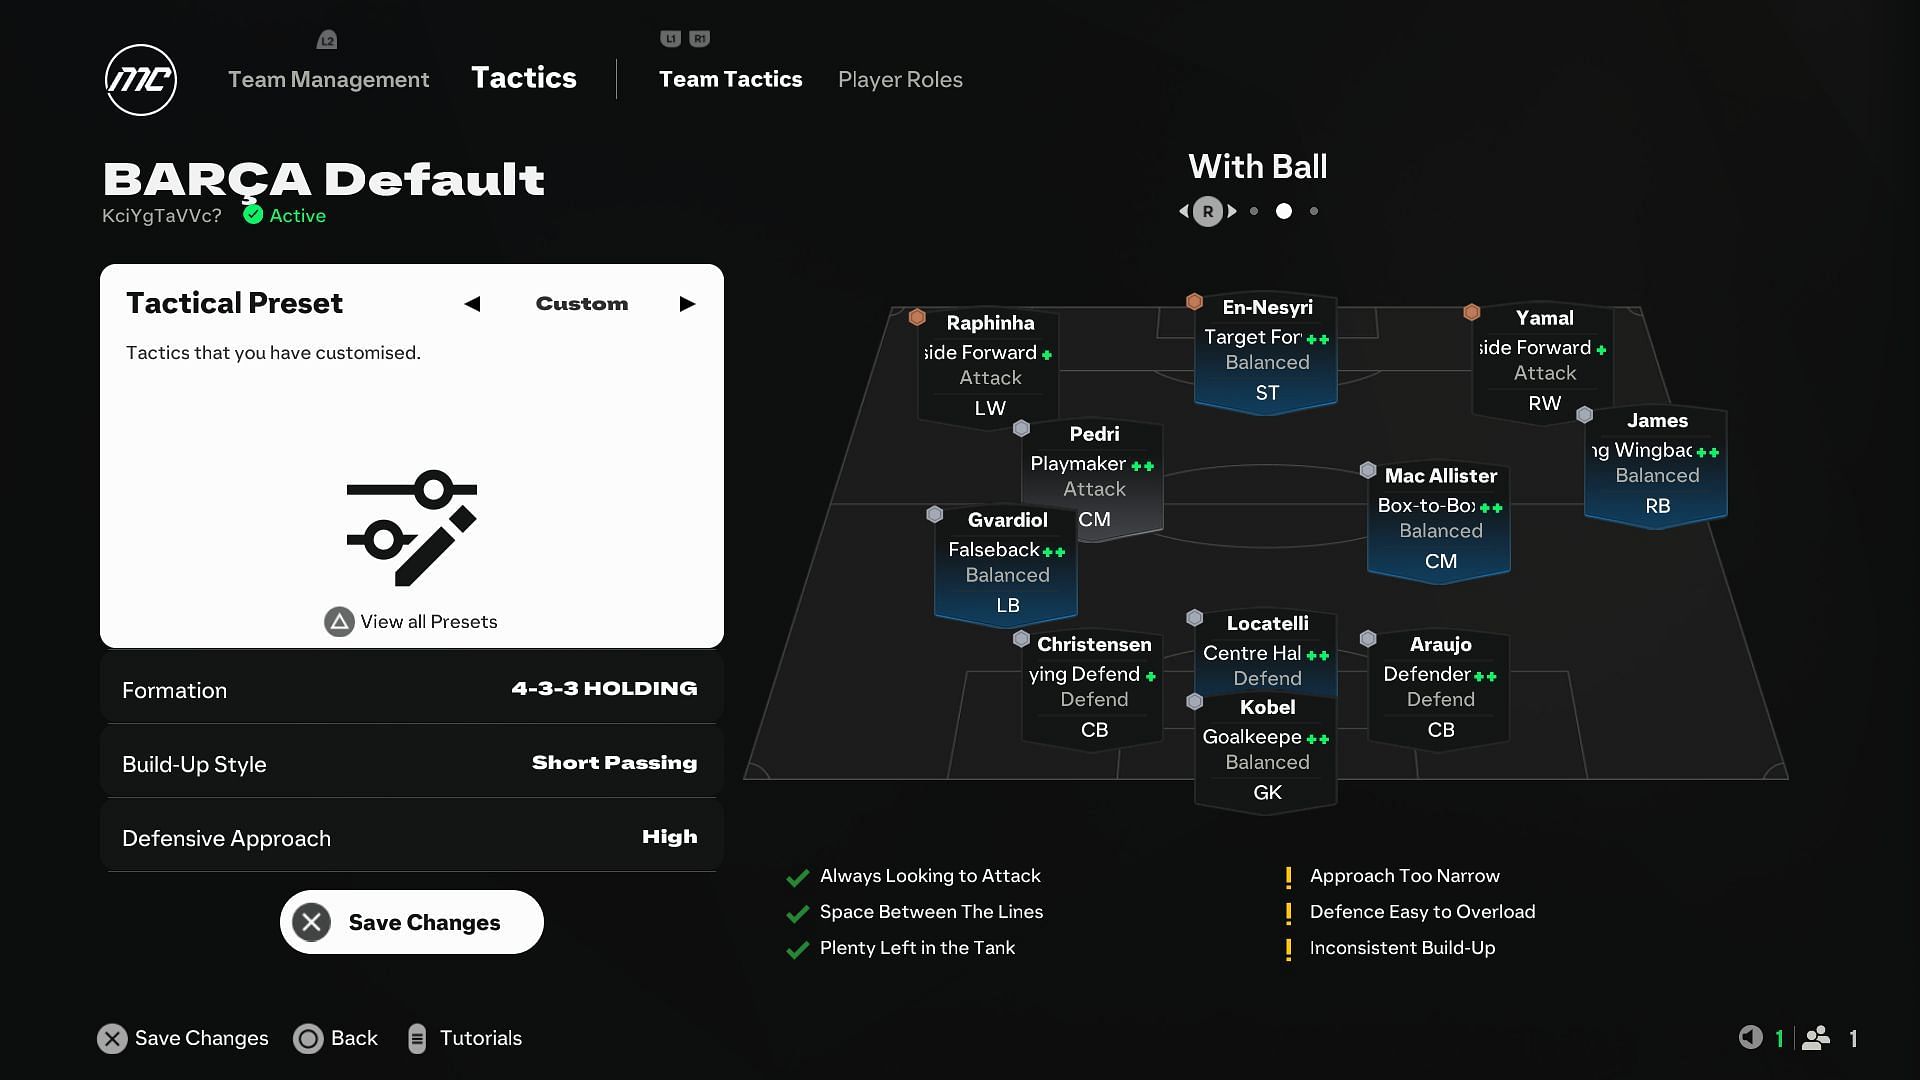Image resolution: width=1920 pixels, height=1080 pixels.
Task: Toggle to the third With Ball page dot
Action: click(1316, 211)
